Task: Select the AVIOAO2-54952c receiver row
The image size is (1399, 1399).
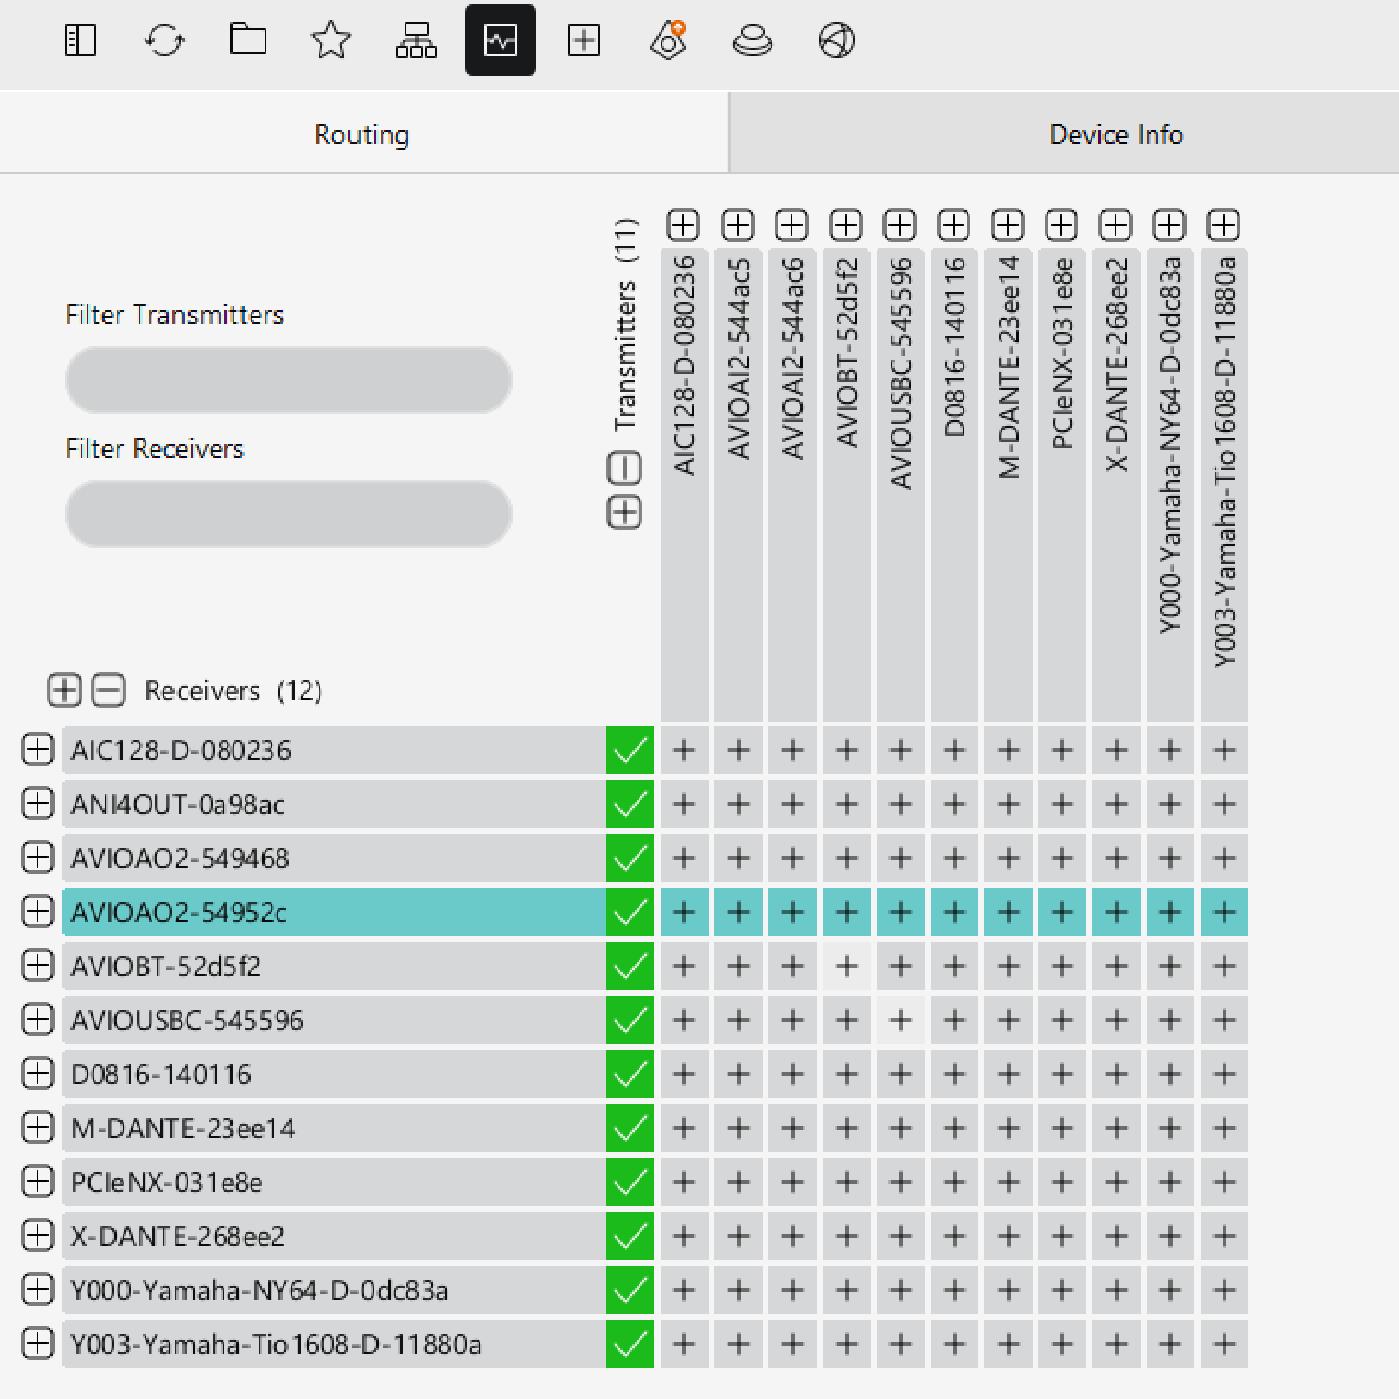Action: (x=332, y=912)
